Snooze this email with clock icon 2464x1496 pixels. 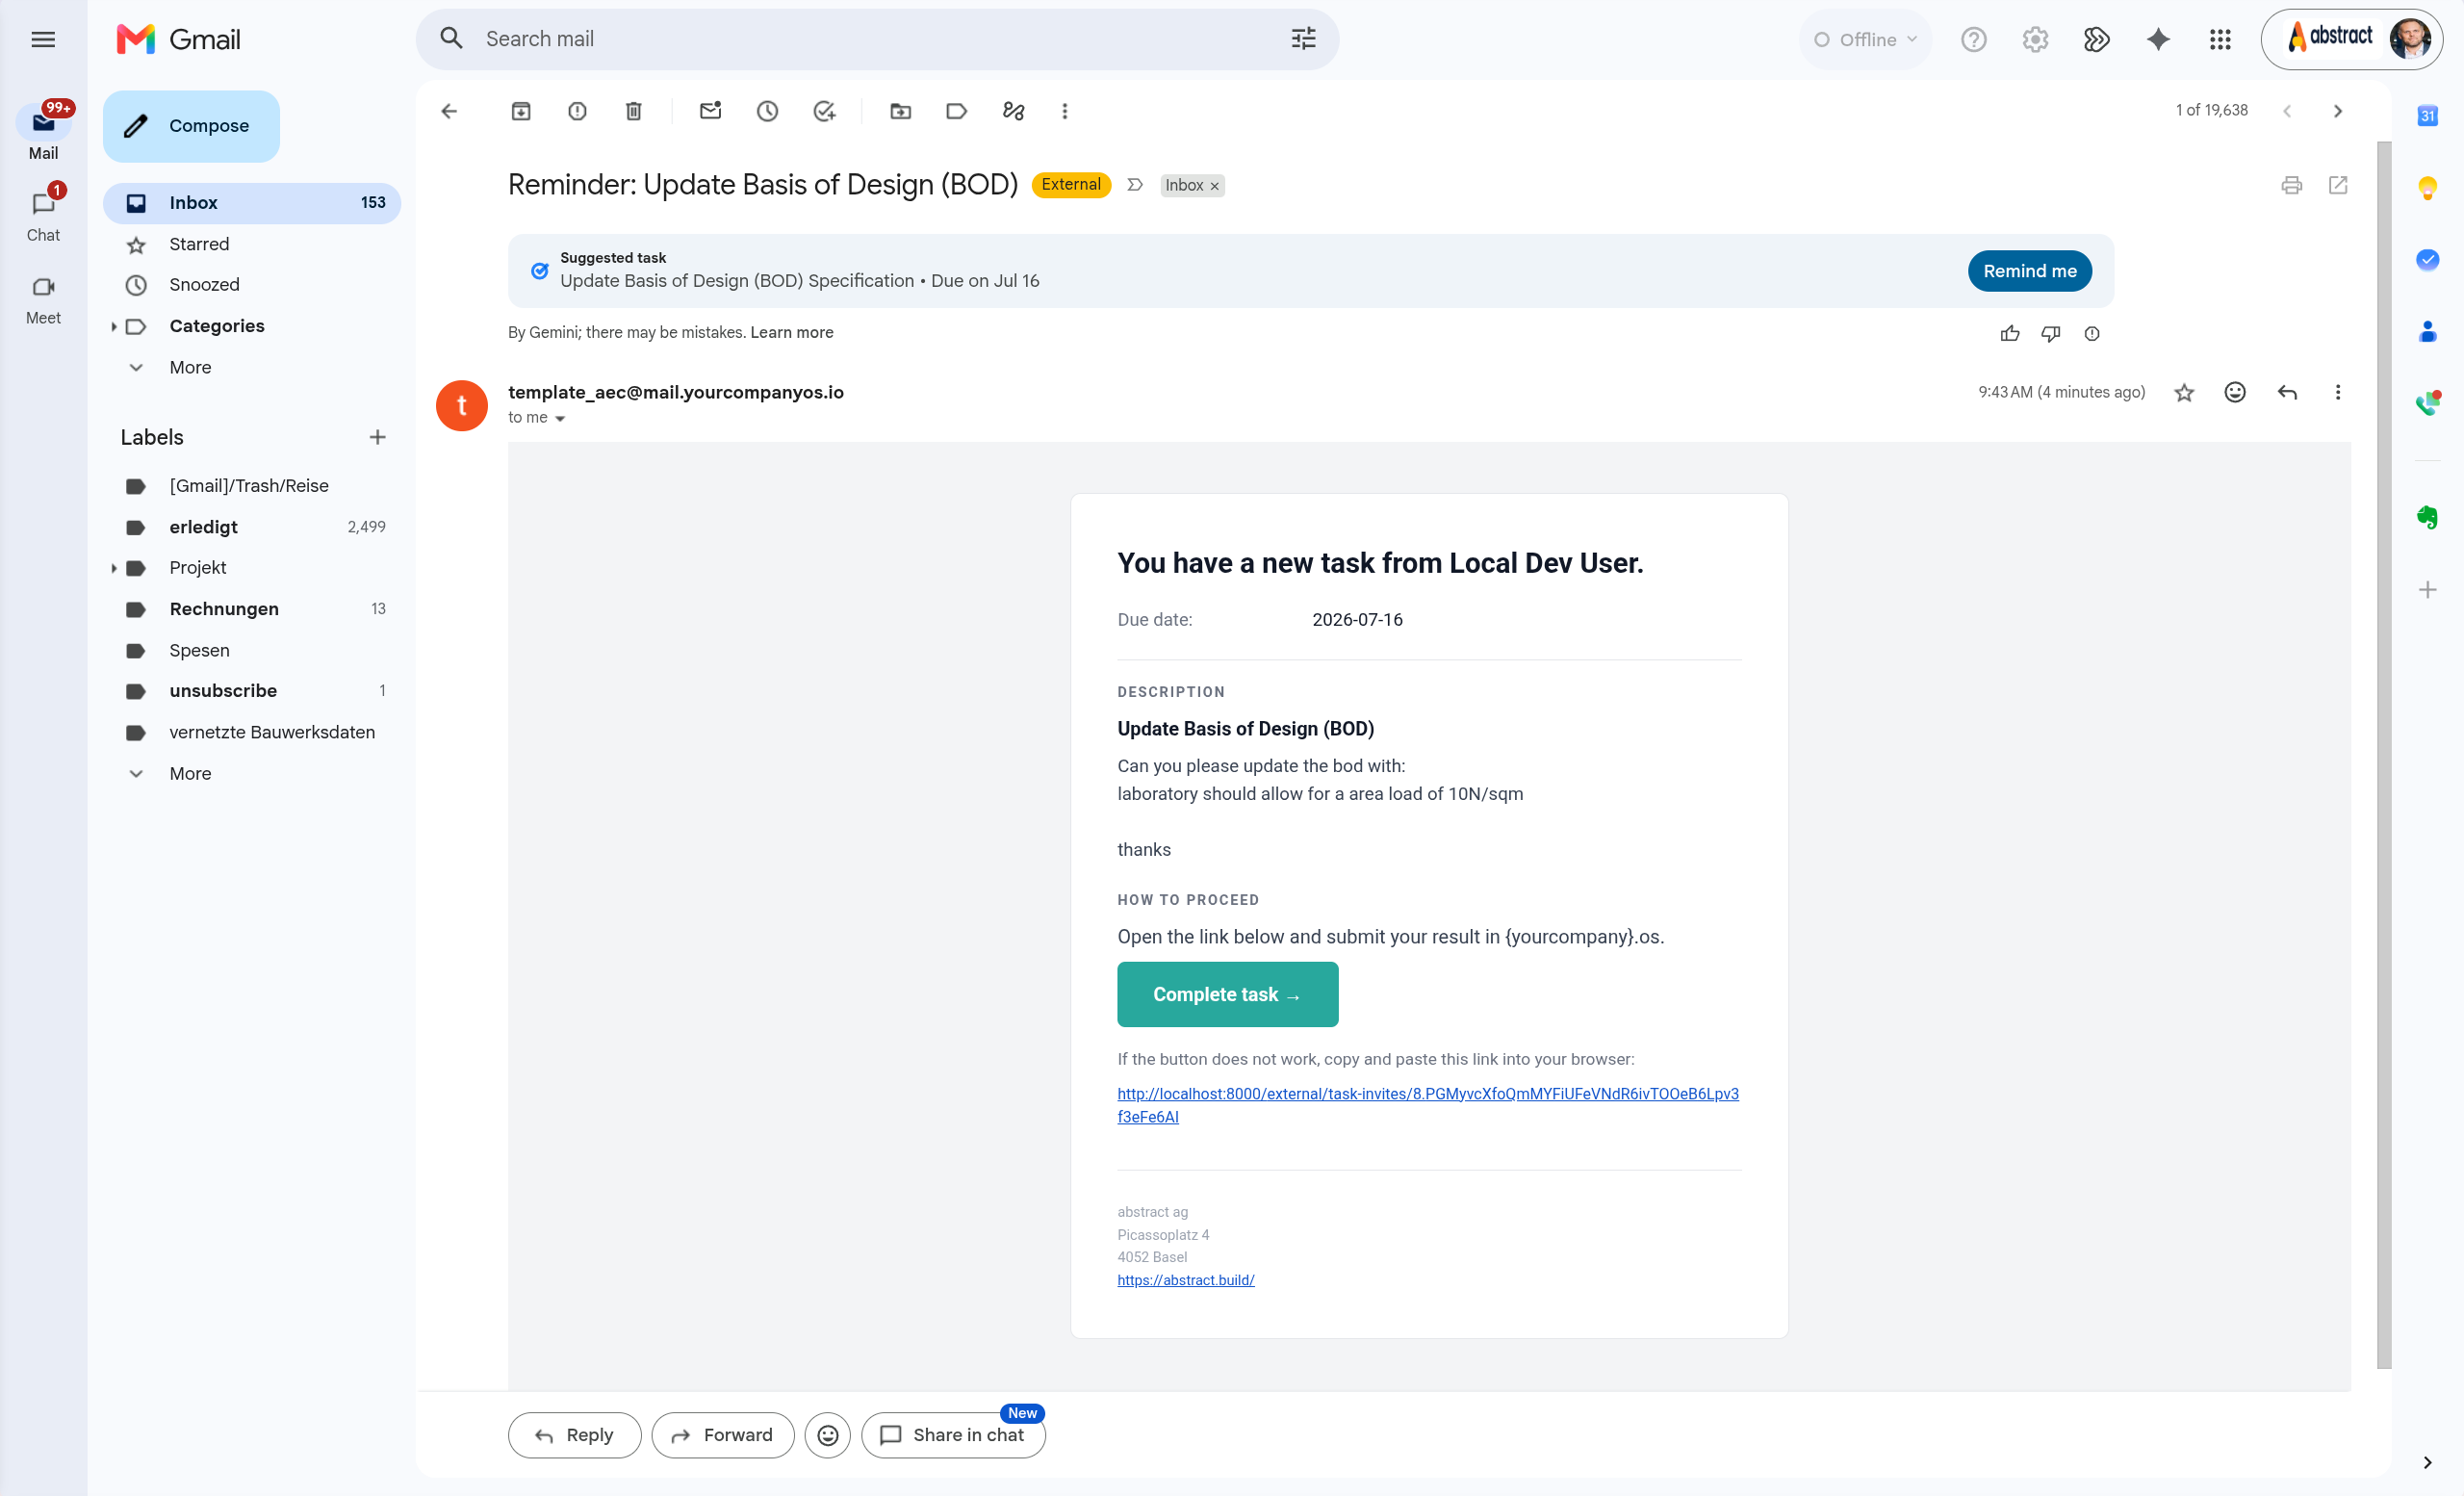tap(767, 111)
